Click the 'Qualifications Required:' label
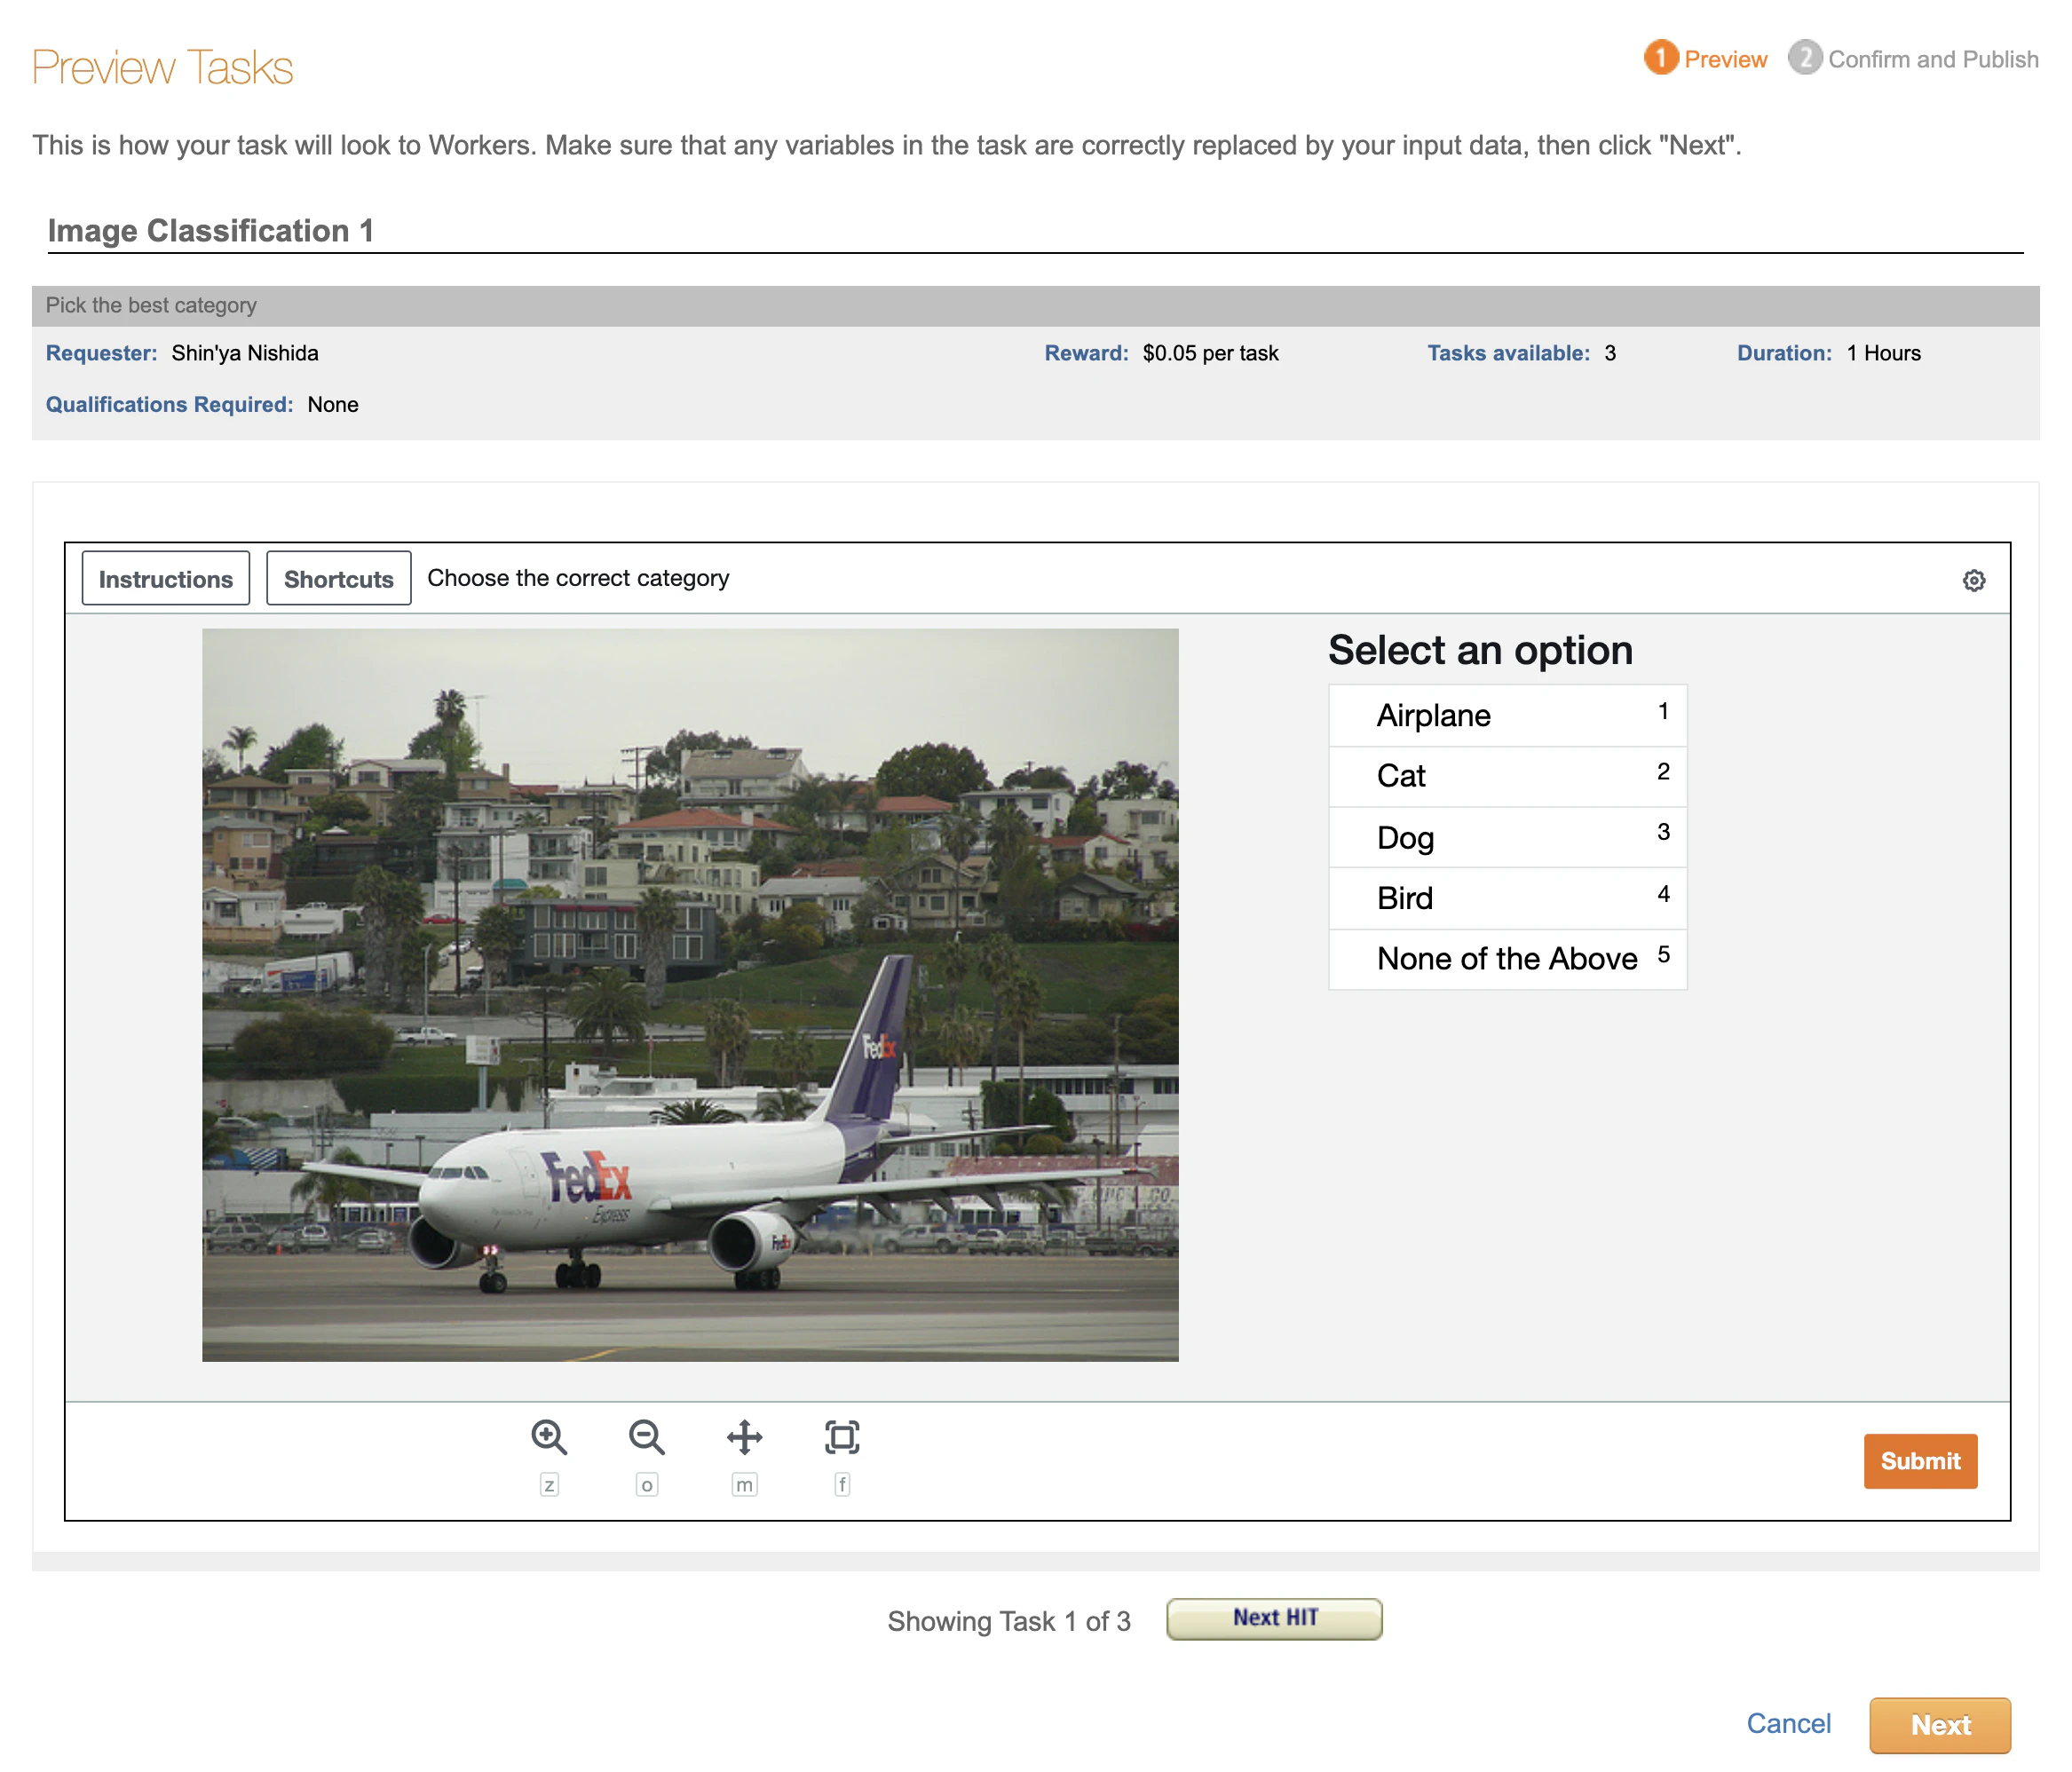Image resolution: width=2072 pixels, height=1772 pixels. pos(169,404)
